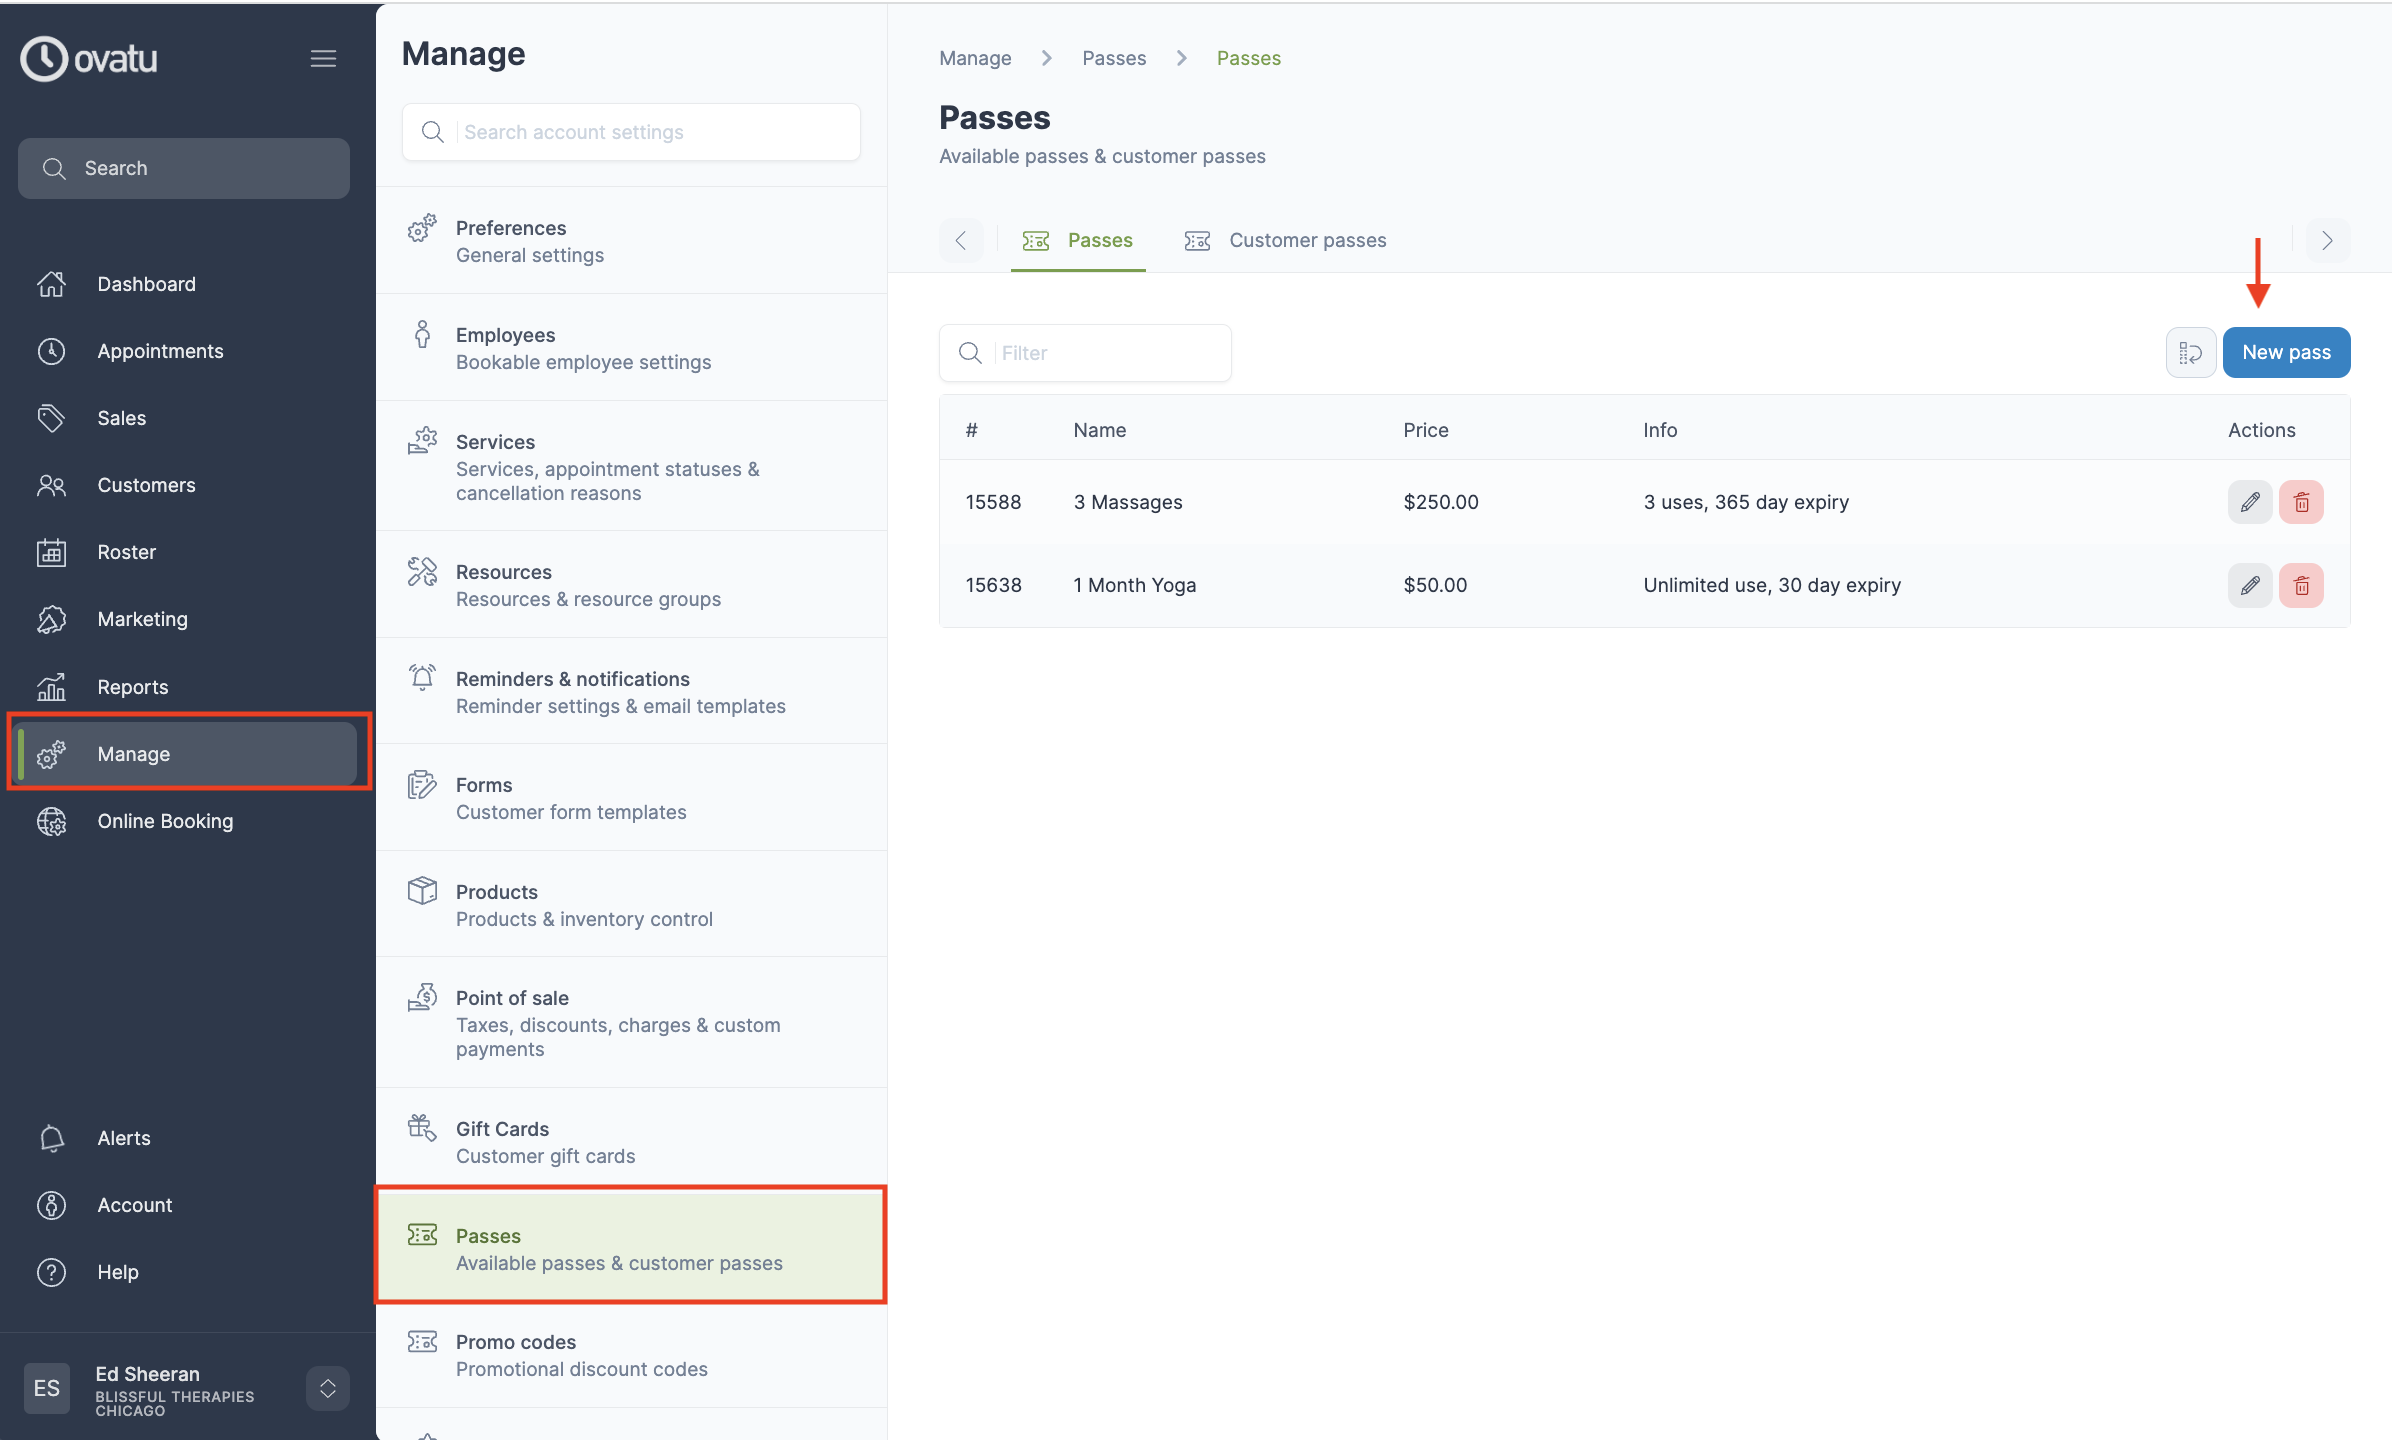
Task: Click the reorder passes icon beside New pass
Action: pos(2190,352)
